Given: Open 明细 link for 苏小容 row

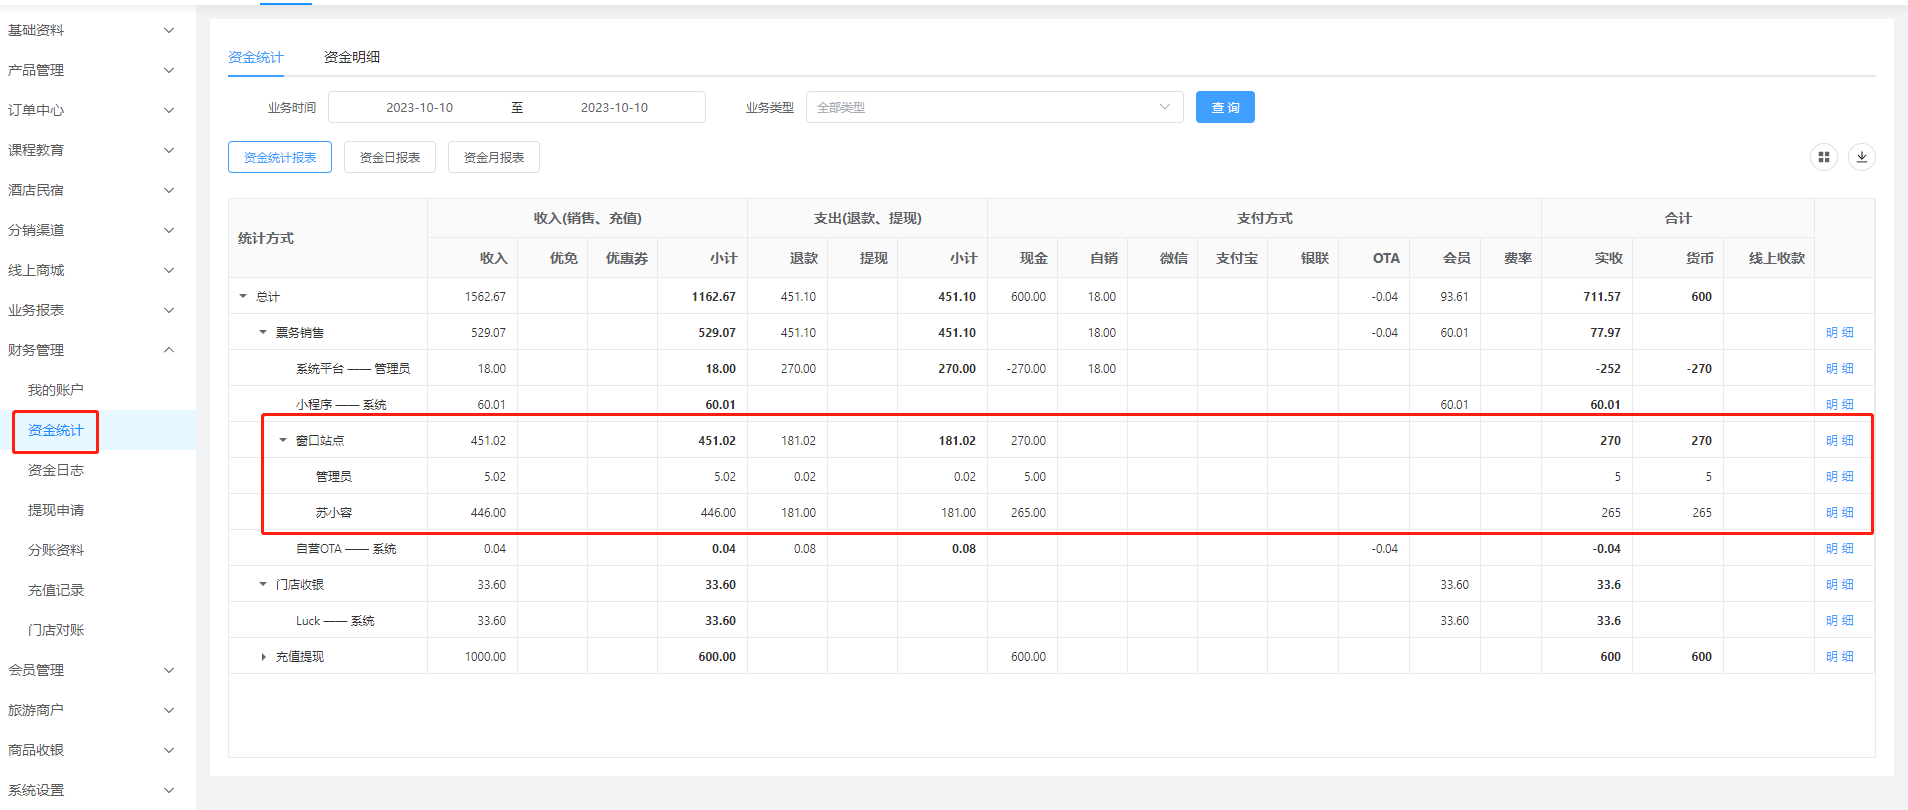Looking at the screenshot, I should click(1839, 512).
